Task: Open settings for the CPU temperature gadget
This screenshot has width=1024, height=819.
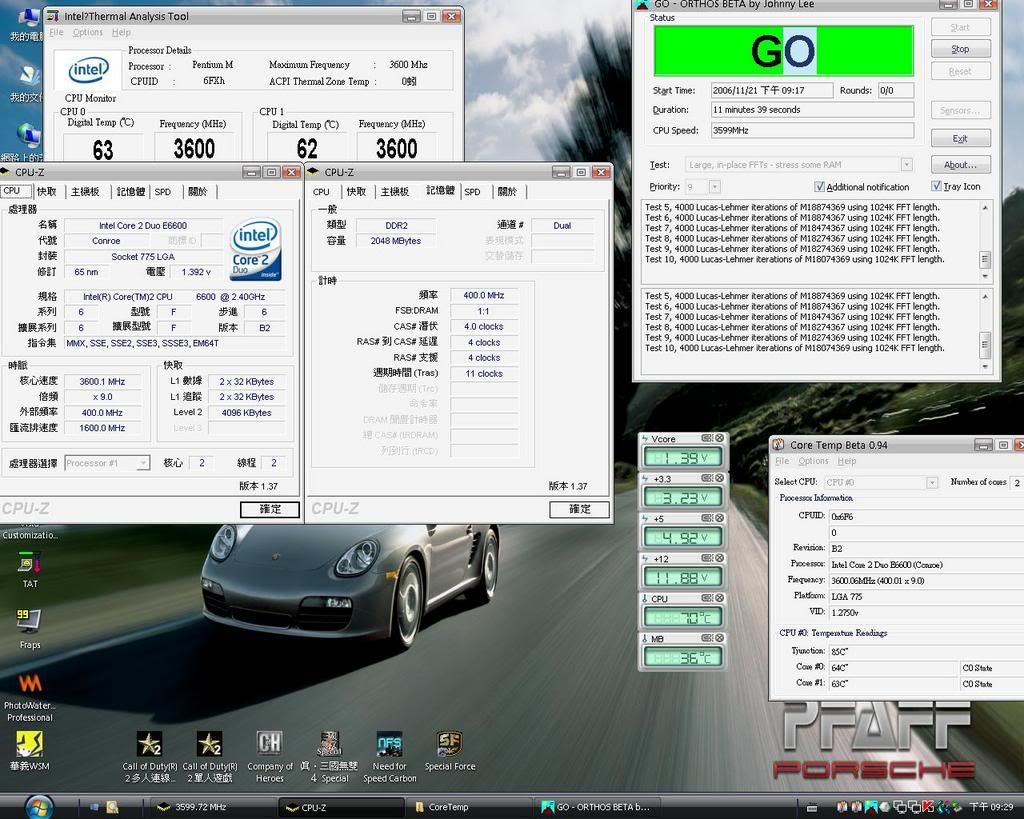Action: 707,598
